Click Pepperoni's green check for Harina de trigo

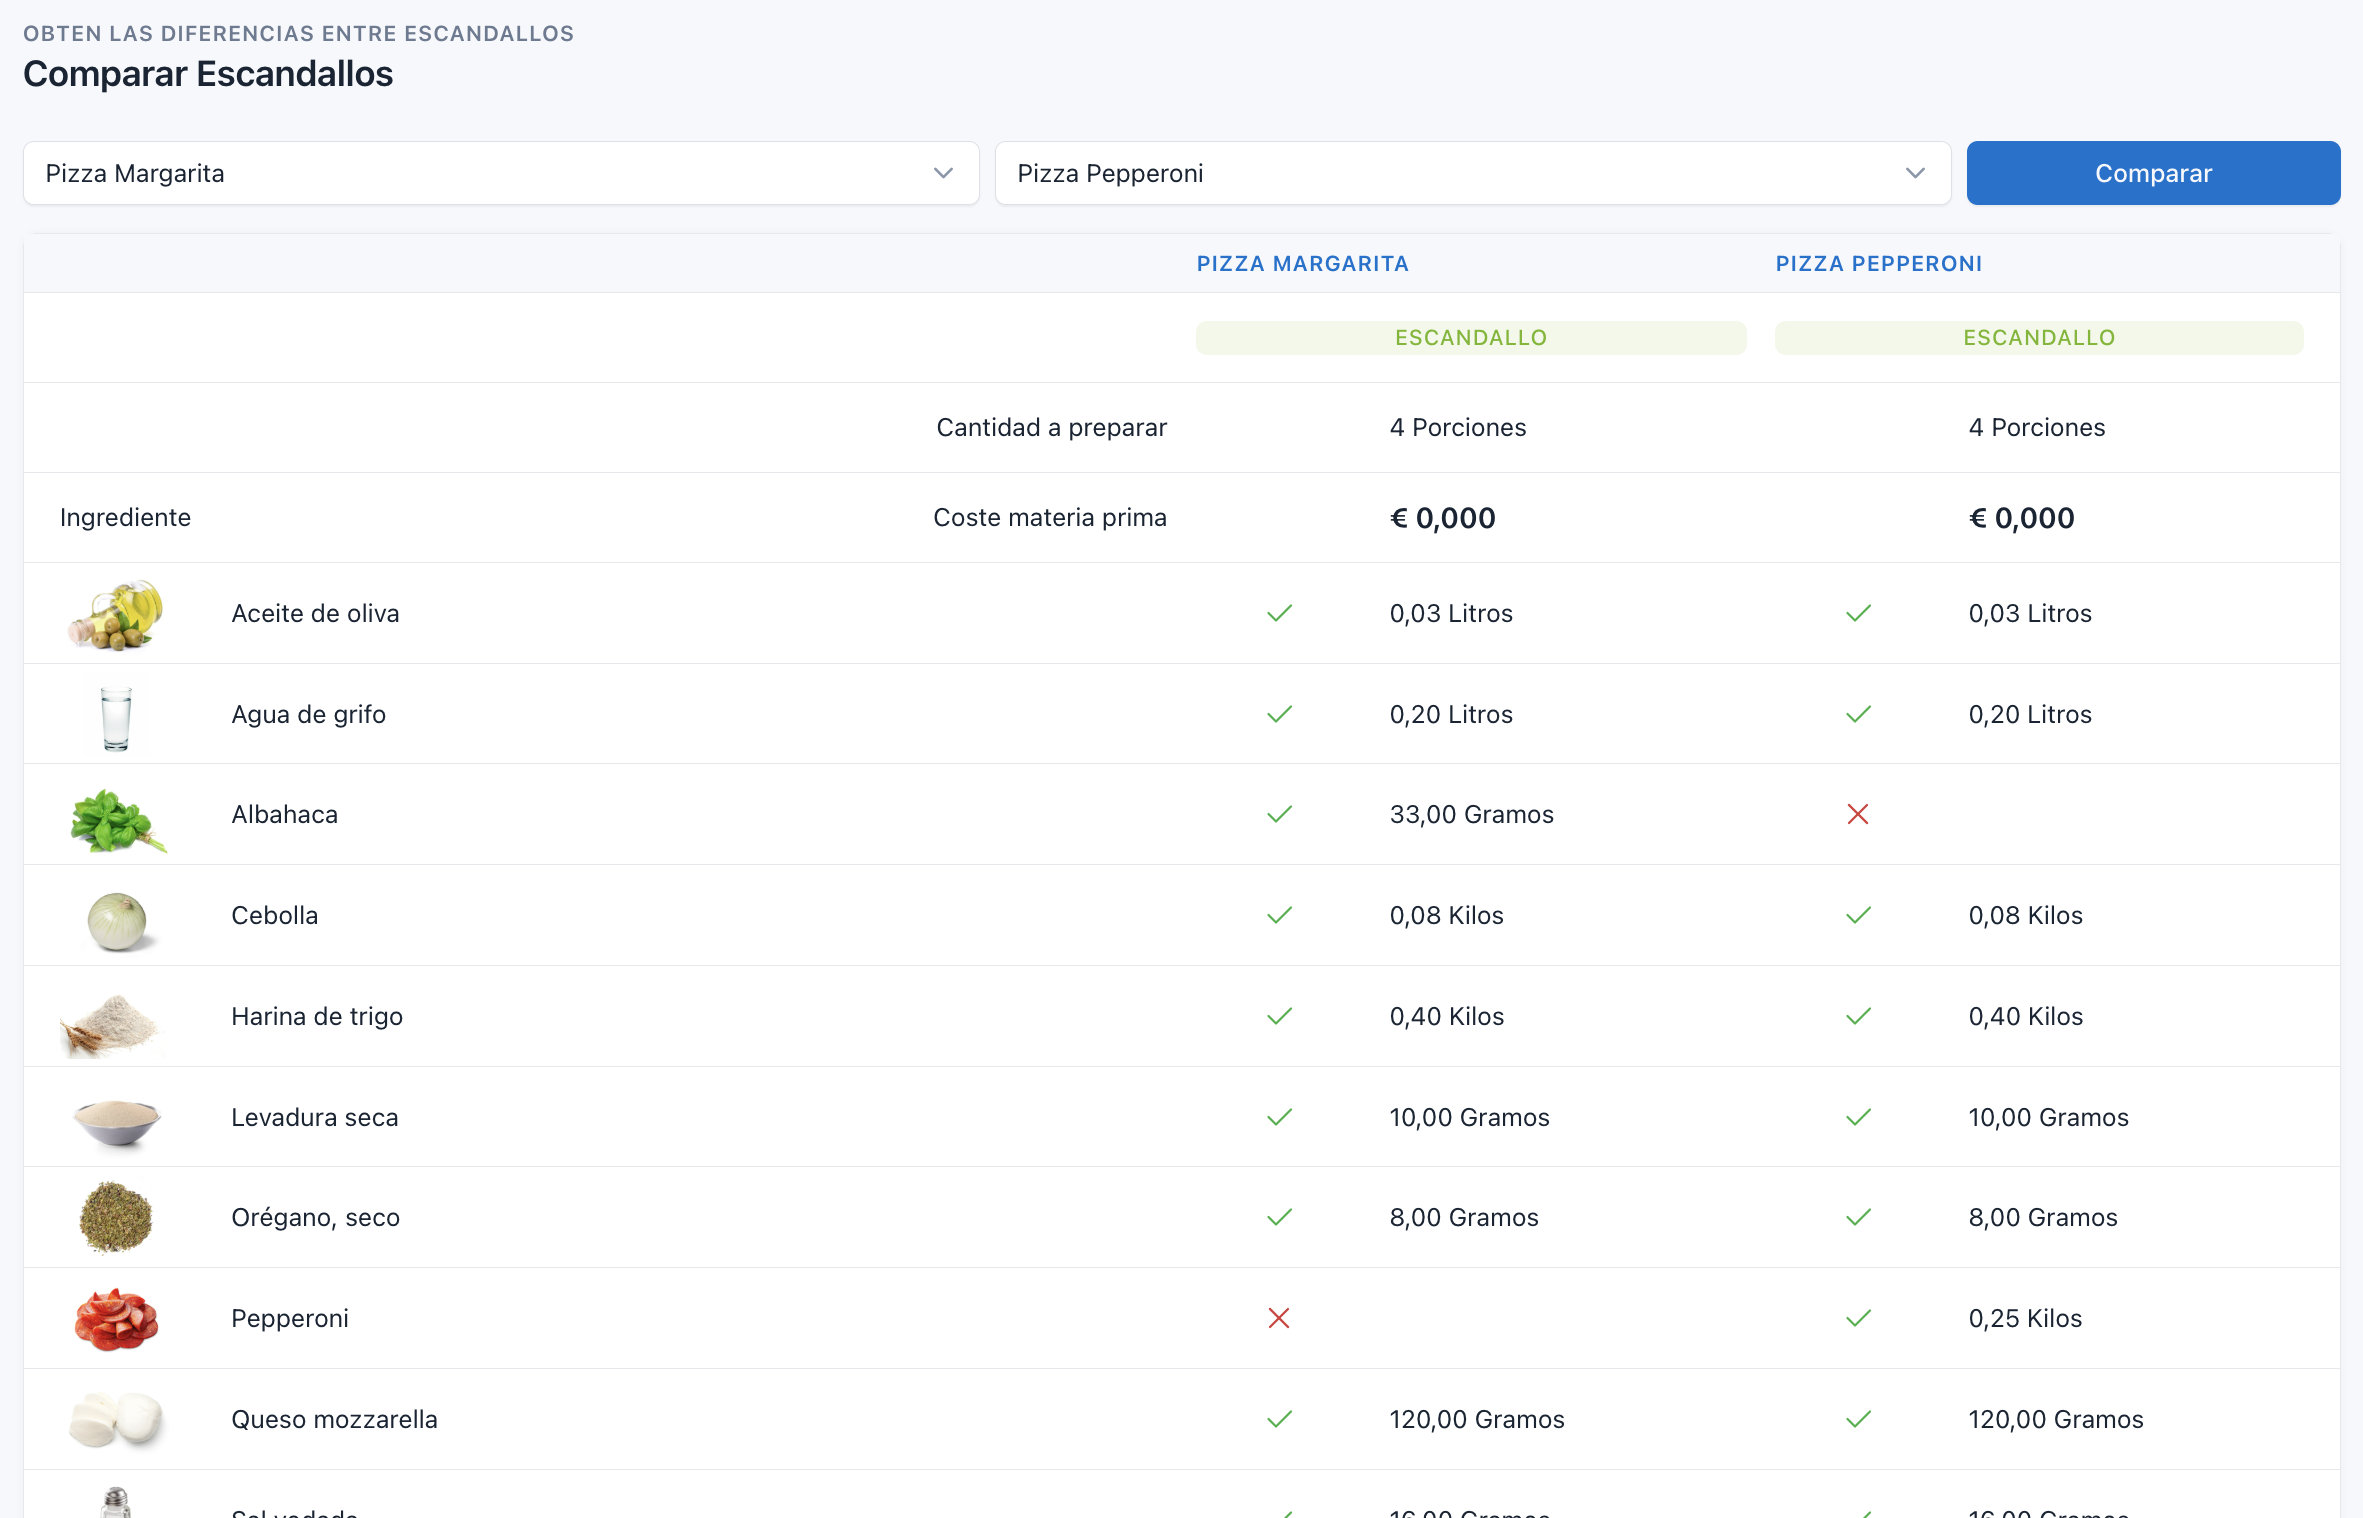[1858, 1016]
